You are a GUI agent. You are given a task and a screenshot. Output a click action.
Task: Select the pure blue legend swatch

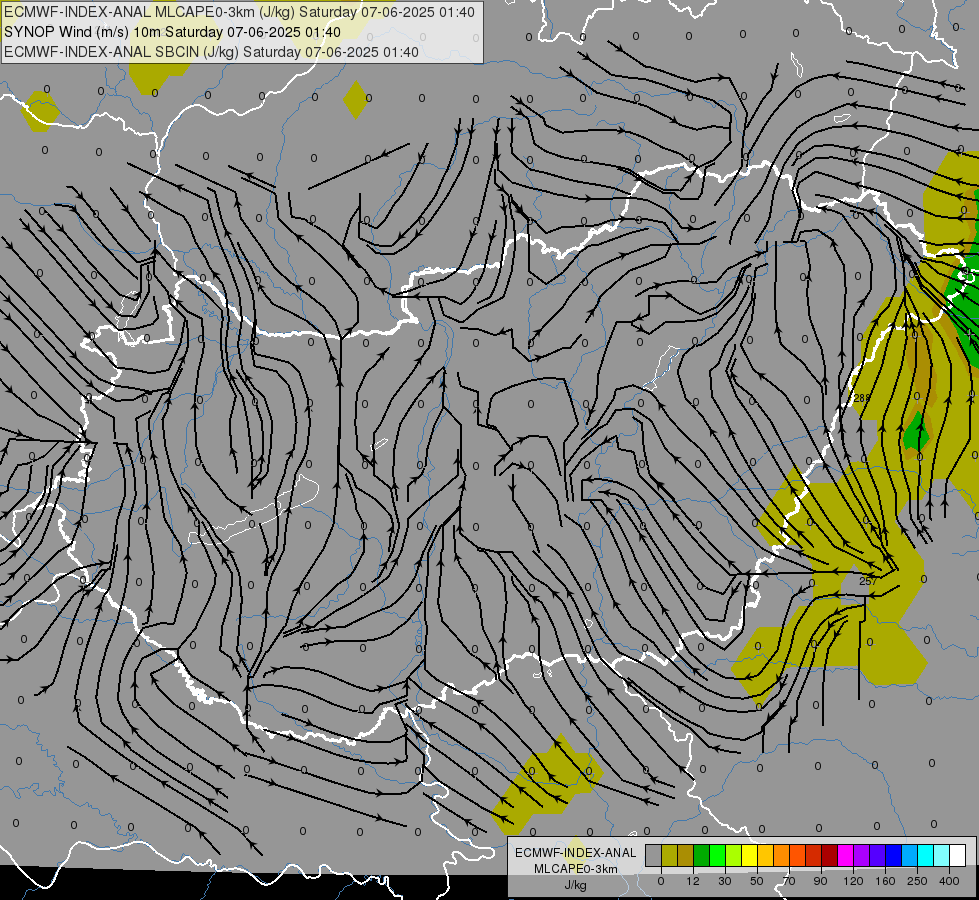point(893,855)
